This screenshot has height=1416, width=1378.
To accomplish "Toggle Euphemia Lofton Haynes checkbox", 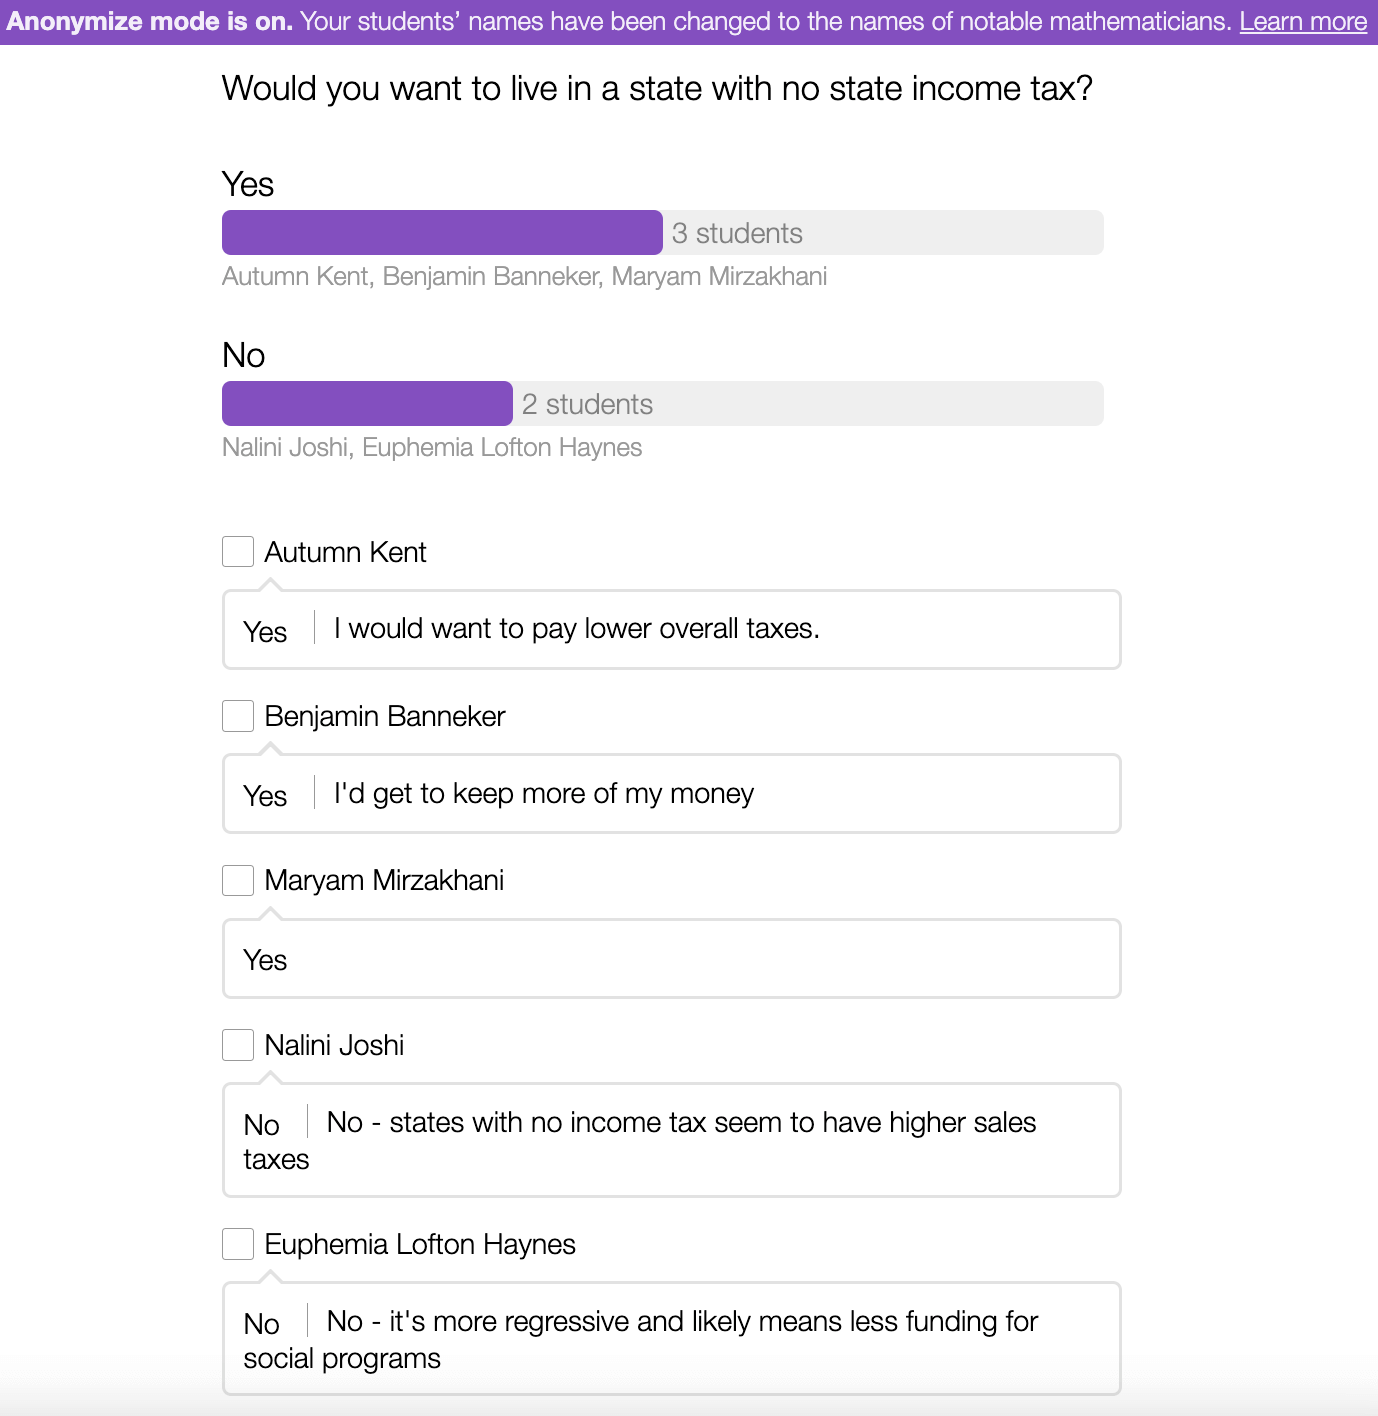I will [237, 1244].
